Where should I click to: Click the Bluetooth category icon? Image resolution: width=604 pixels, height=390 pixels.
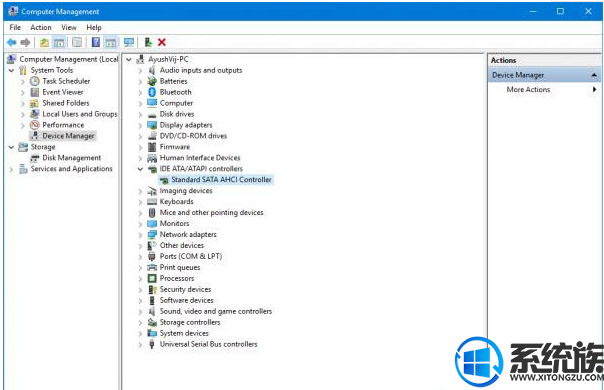click(x=152, y=92)
